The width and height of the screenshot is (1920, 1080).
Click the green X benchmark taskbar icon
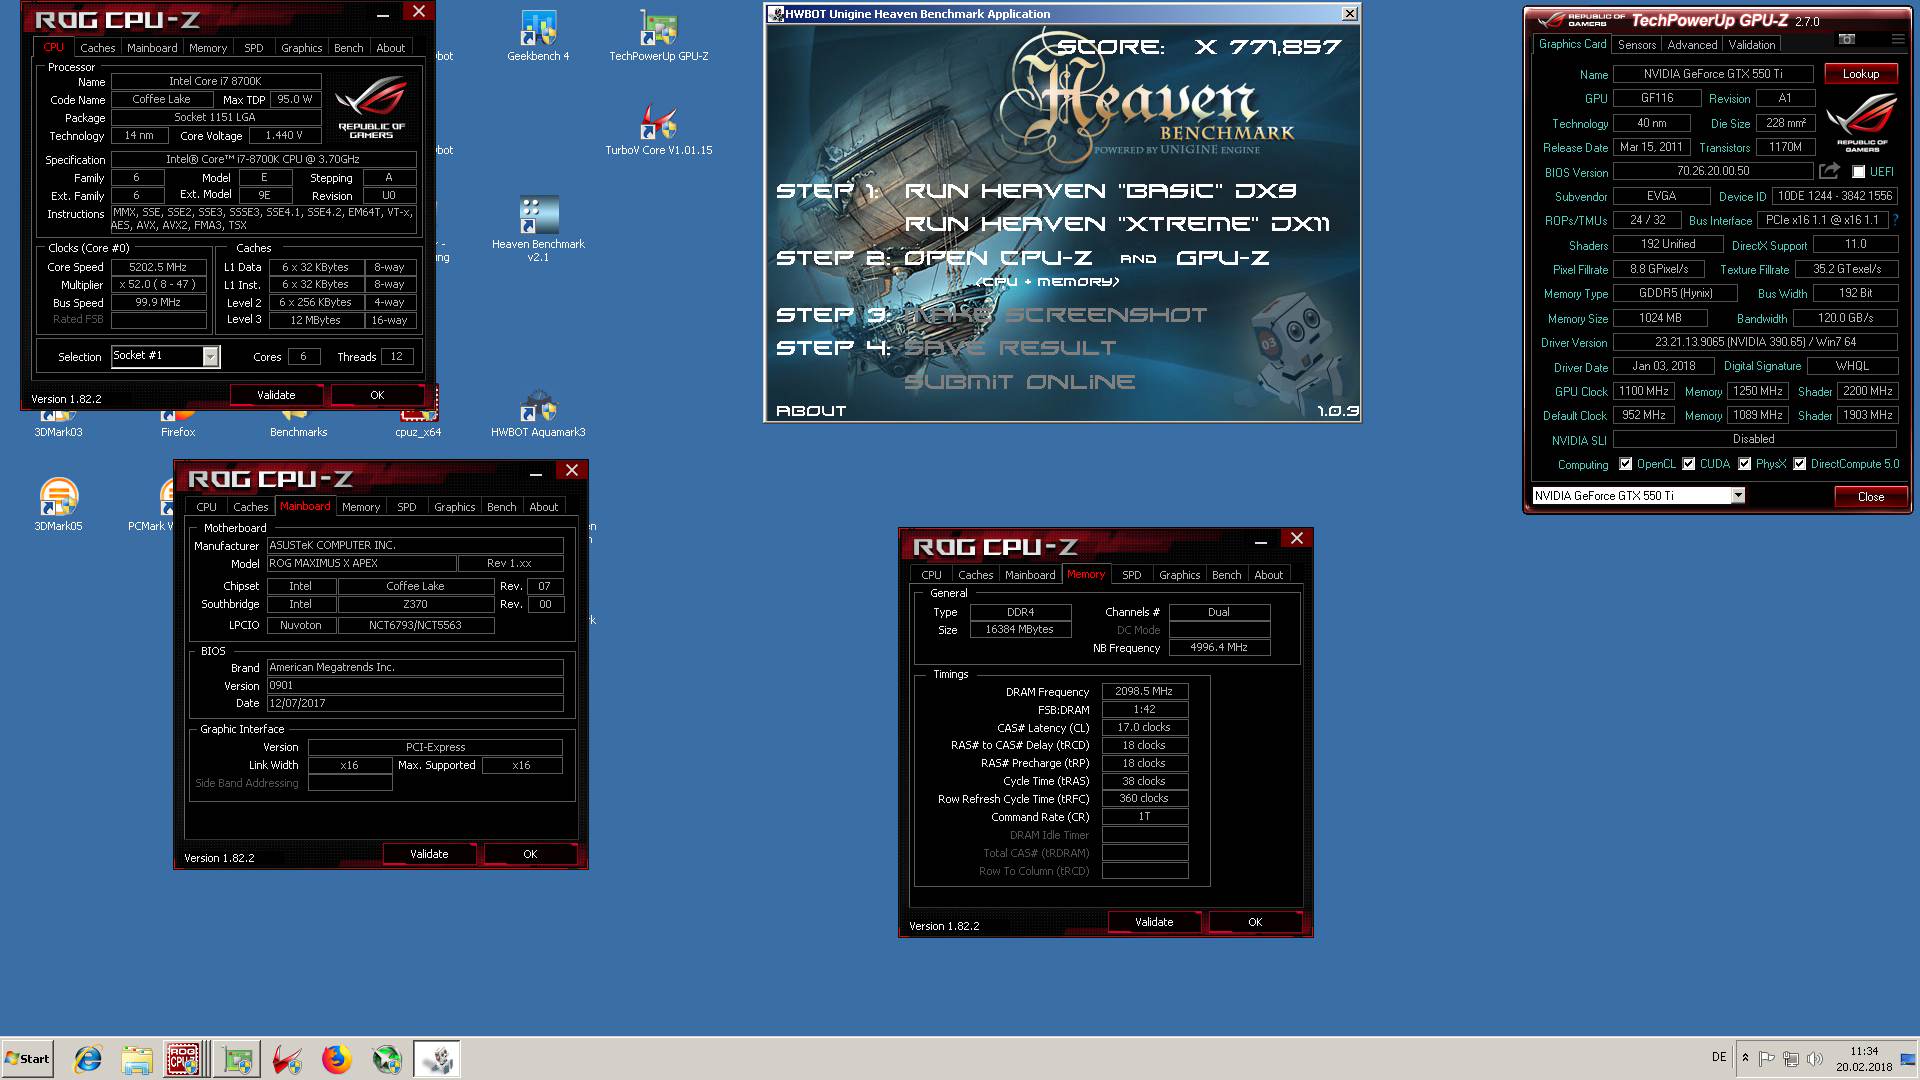pos(387,1059)
